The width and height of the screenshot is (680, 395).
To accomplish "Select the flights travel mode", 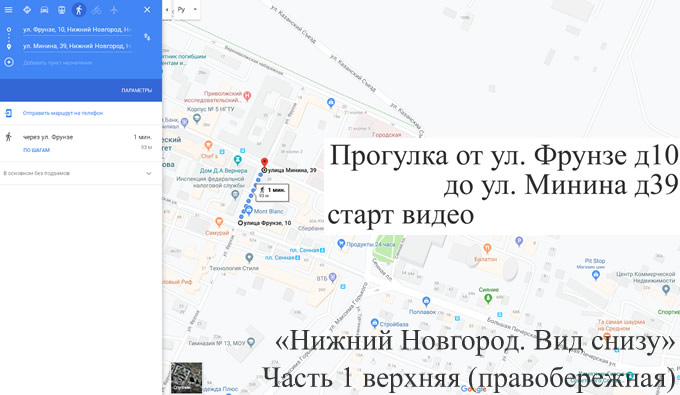I will pyautogui.click(x=114, y=10).
